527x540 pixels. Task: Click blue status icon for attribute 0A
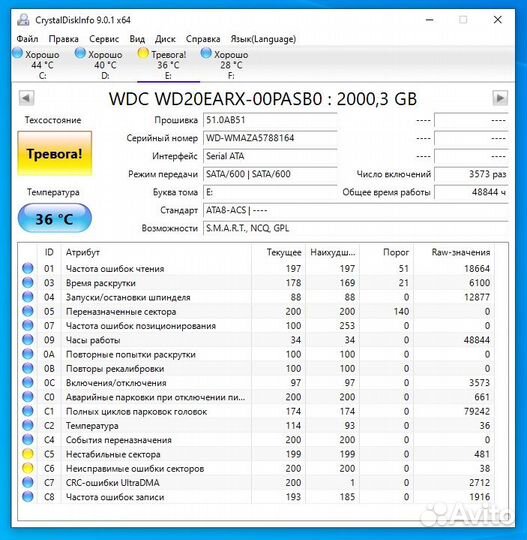pos(28,354)
